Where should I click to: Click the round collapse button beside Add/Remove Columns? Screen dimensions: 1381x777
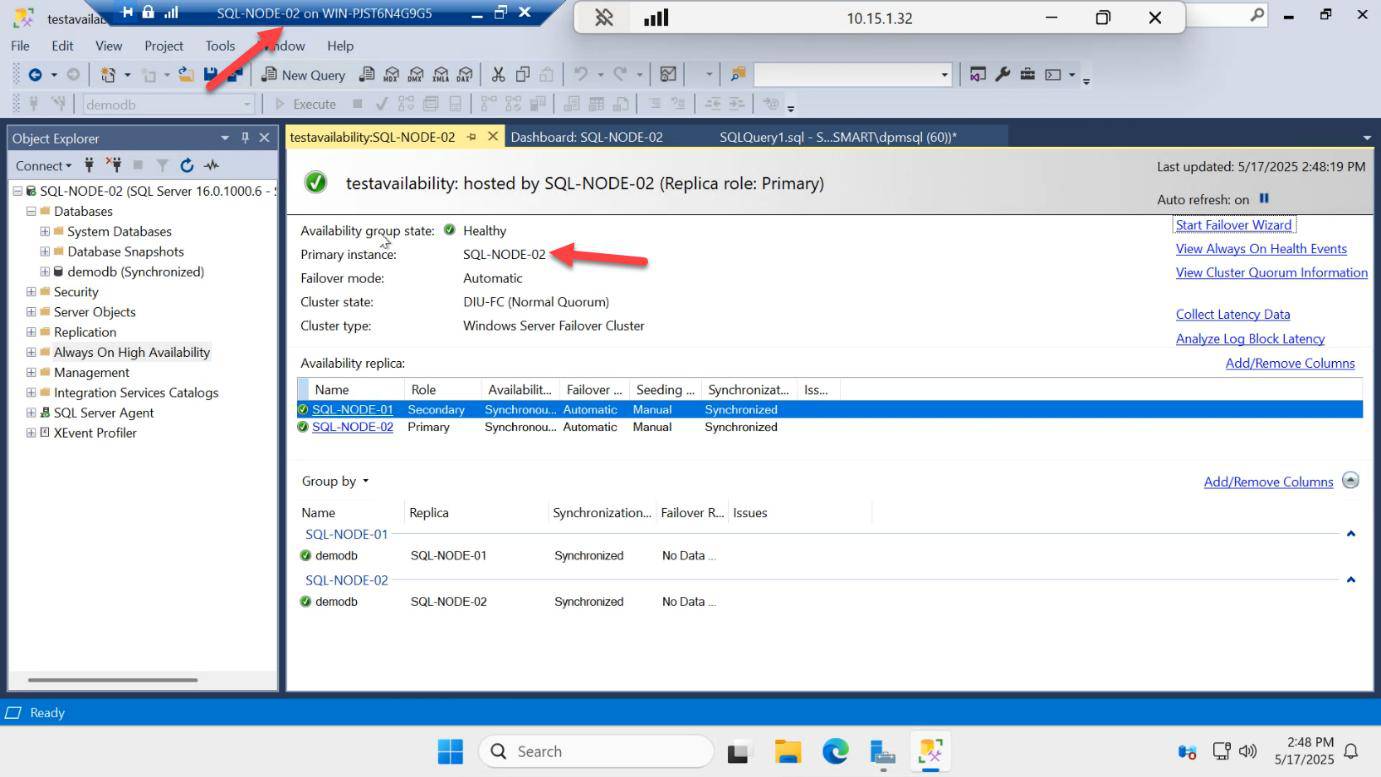[x=1351, y=481]
